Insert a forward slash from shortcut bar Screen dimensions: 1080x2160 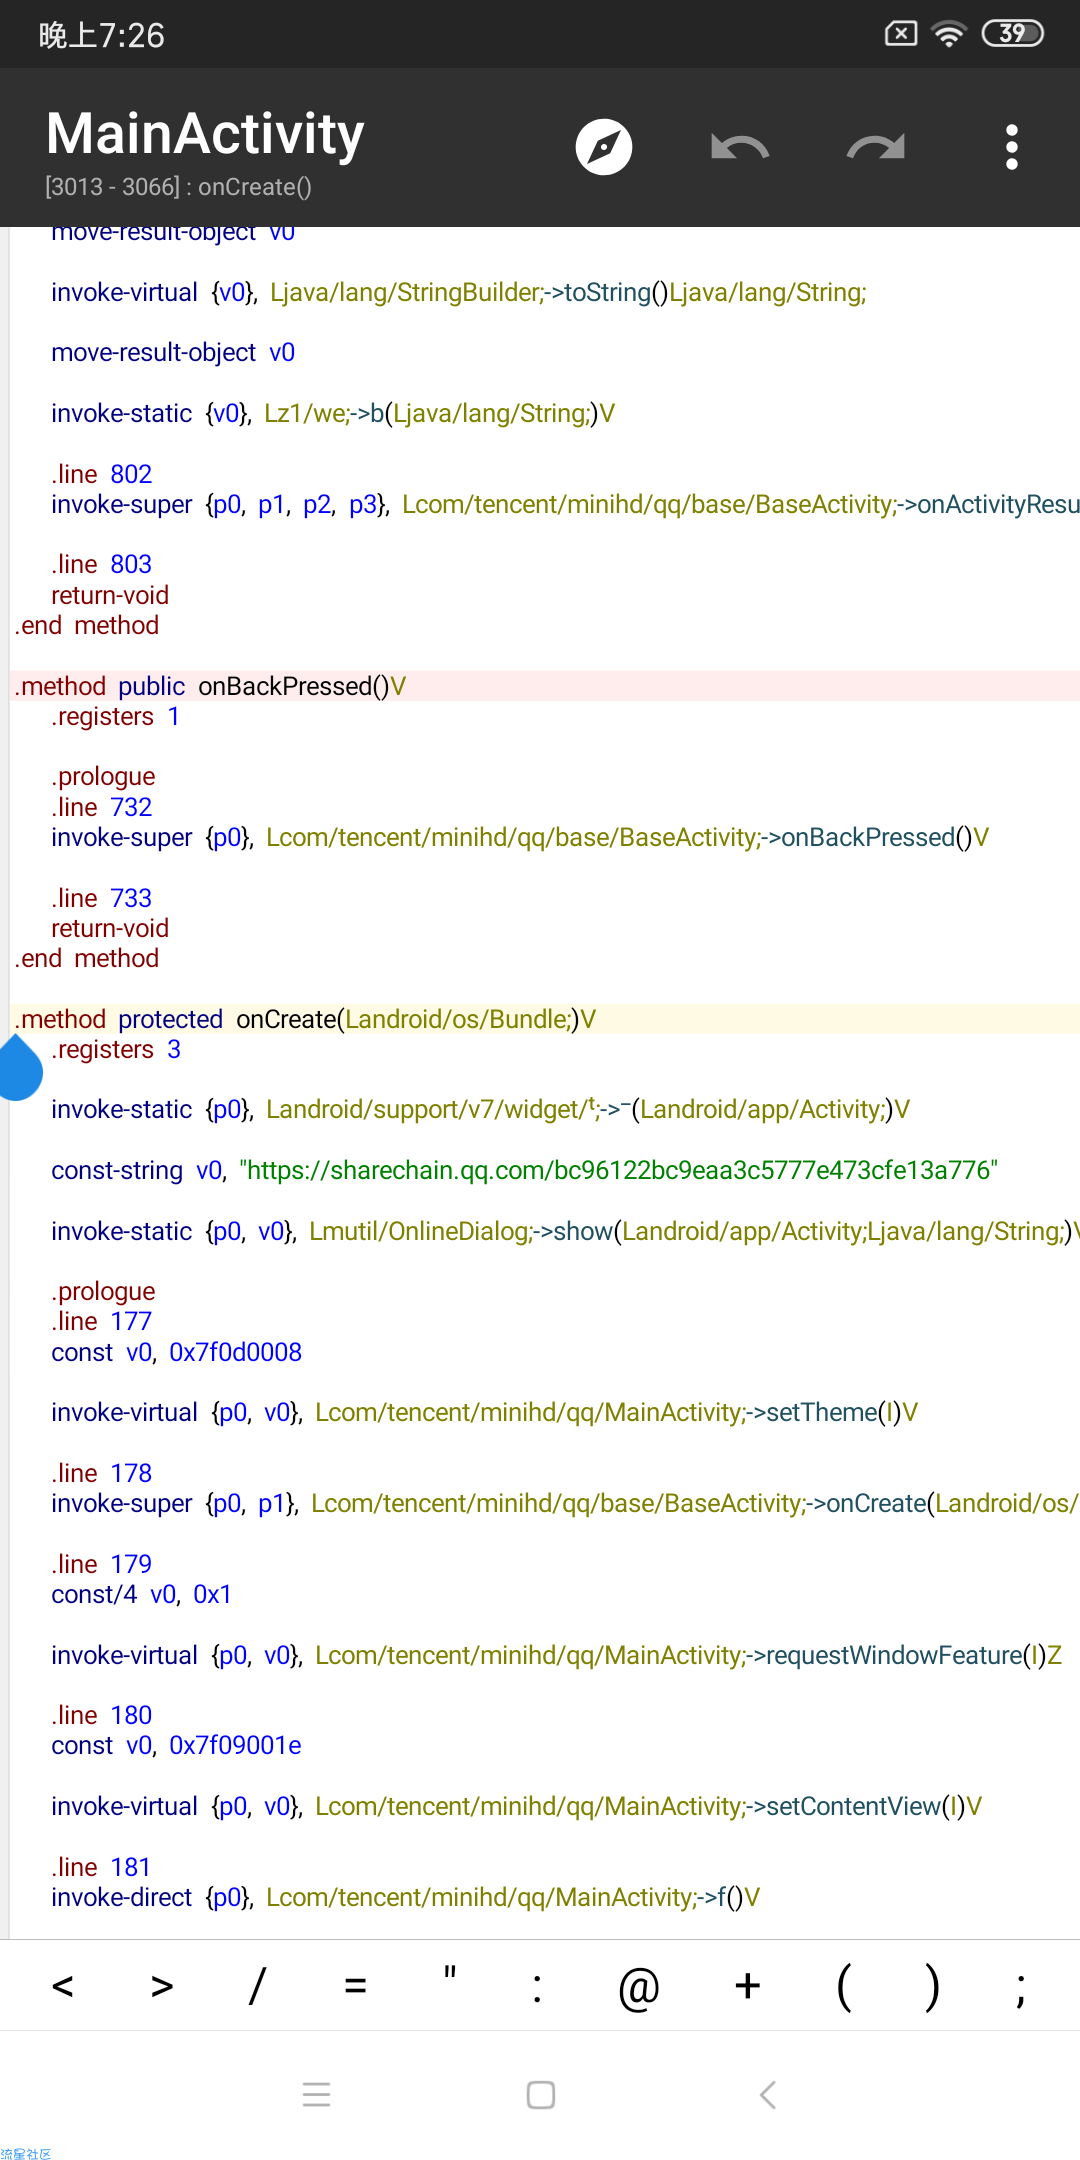tap(257, 1986)
